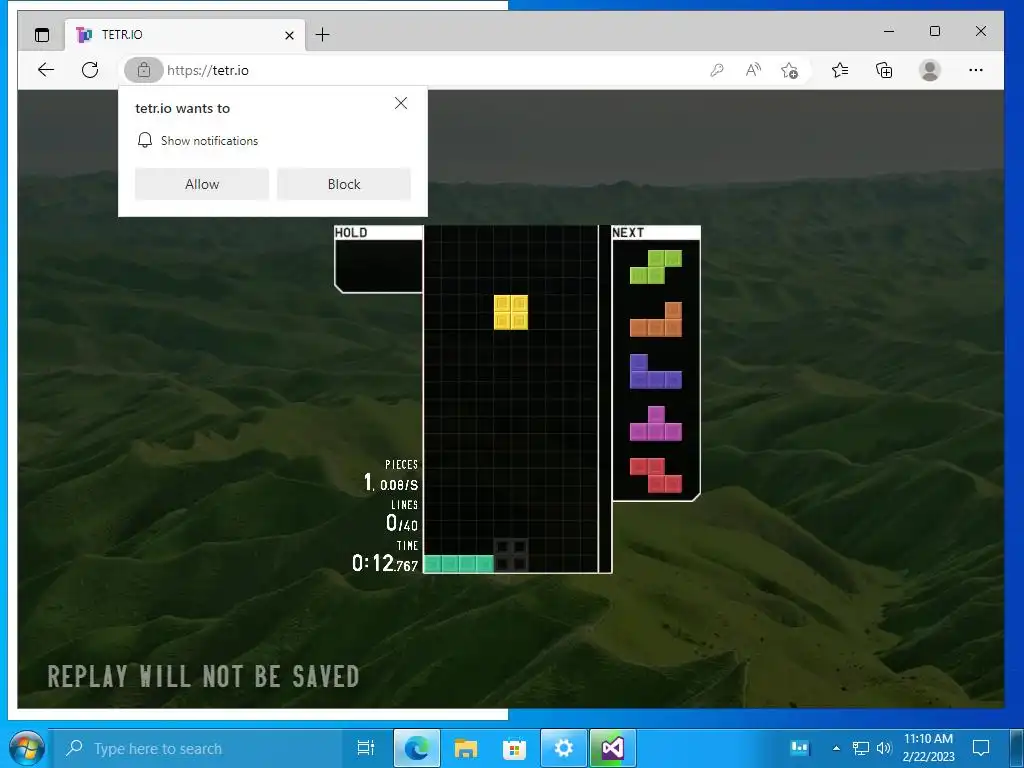Close the notification permission popup
The image size is (1024, 768).
coord(401,103)
